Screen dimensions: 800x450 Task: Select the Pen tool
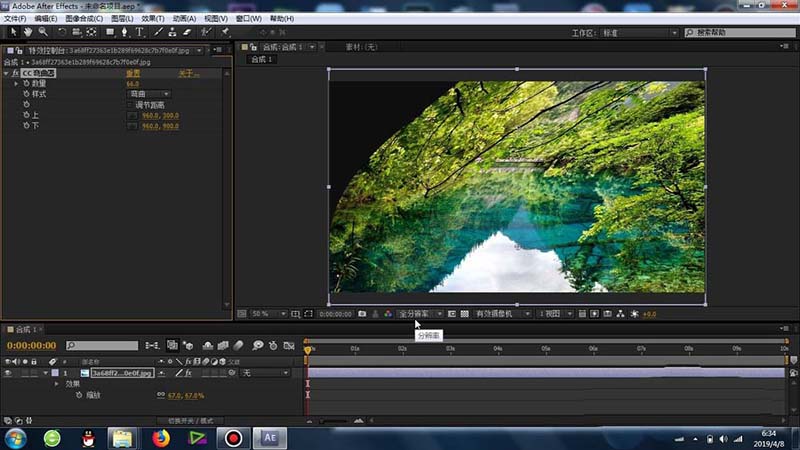coord(124,32)
